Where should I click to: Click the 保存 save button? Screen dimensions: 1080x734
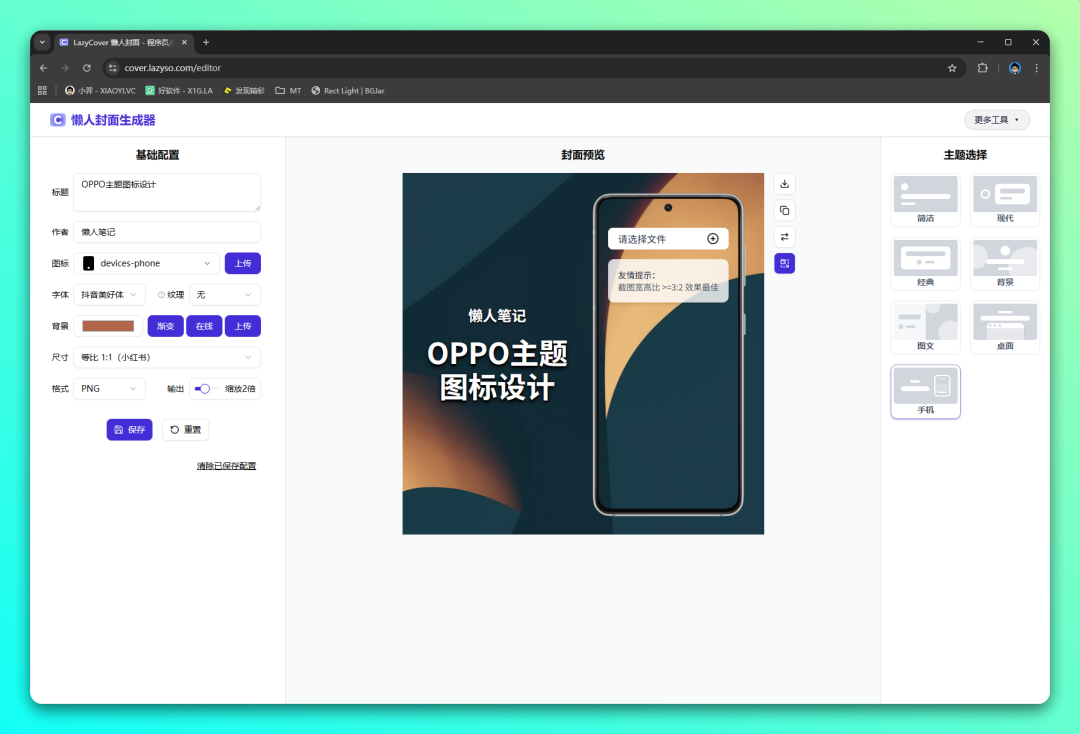(x=129, y=430)
